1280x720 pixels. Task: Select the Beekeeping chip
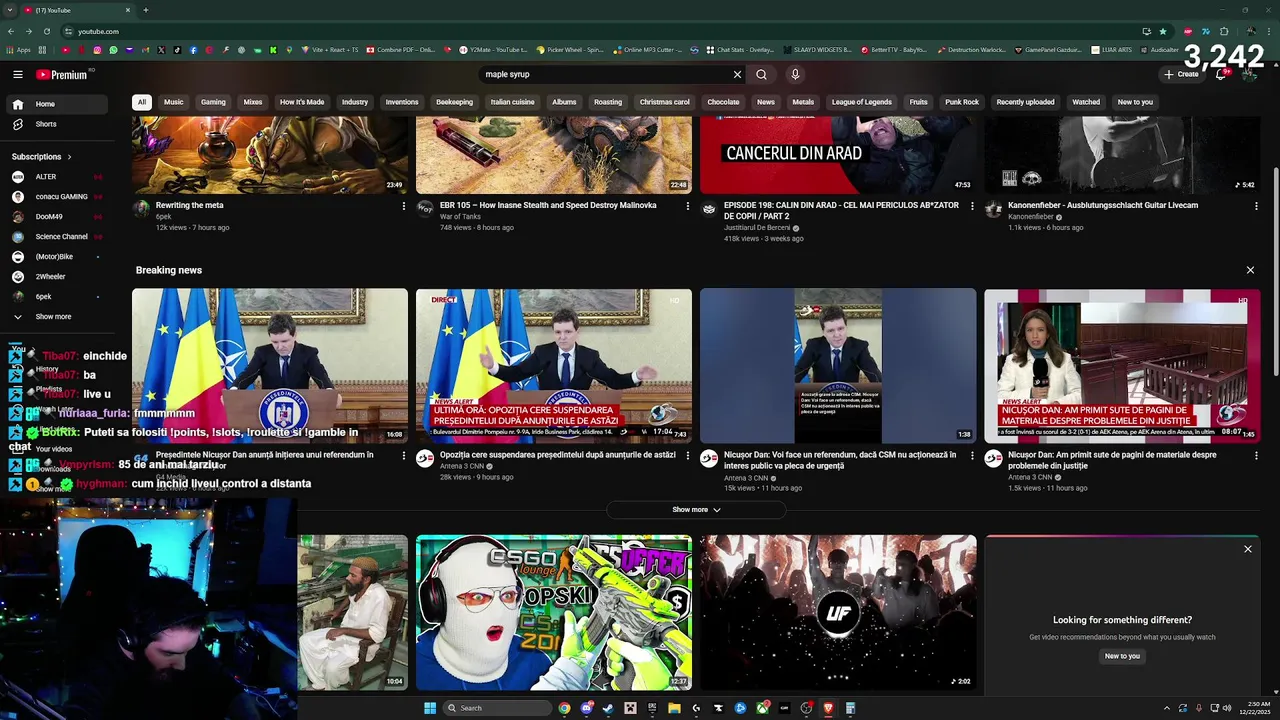[x=454, y=102]
